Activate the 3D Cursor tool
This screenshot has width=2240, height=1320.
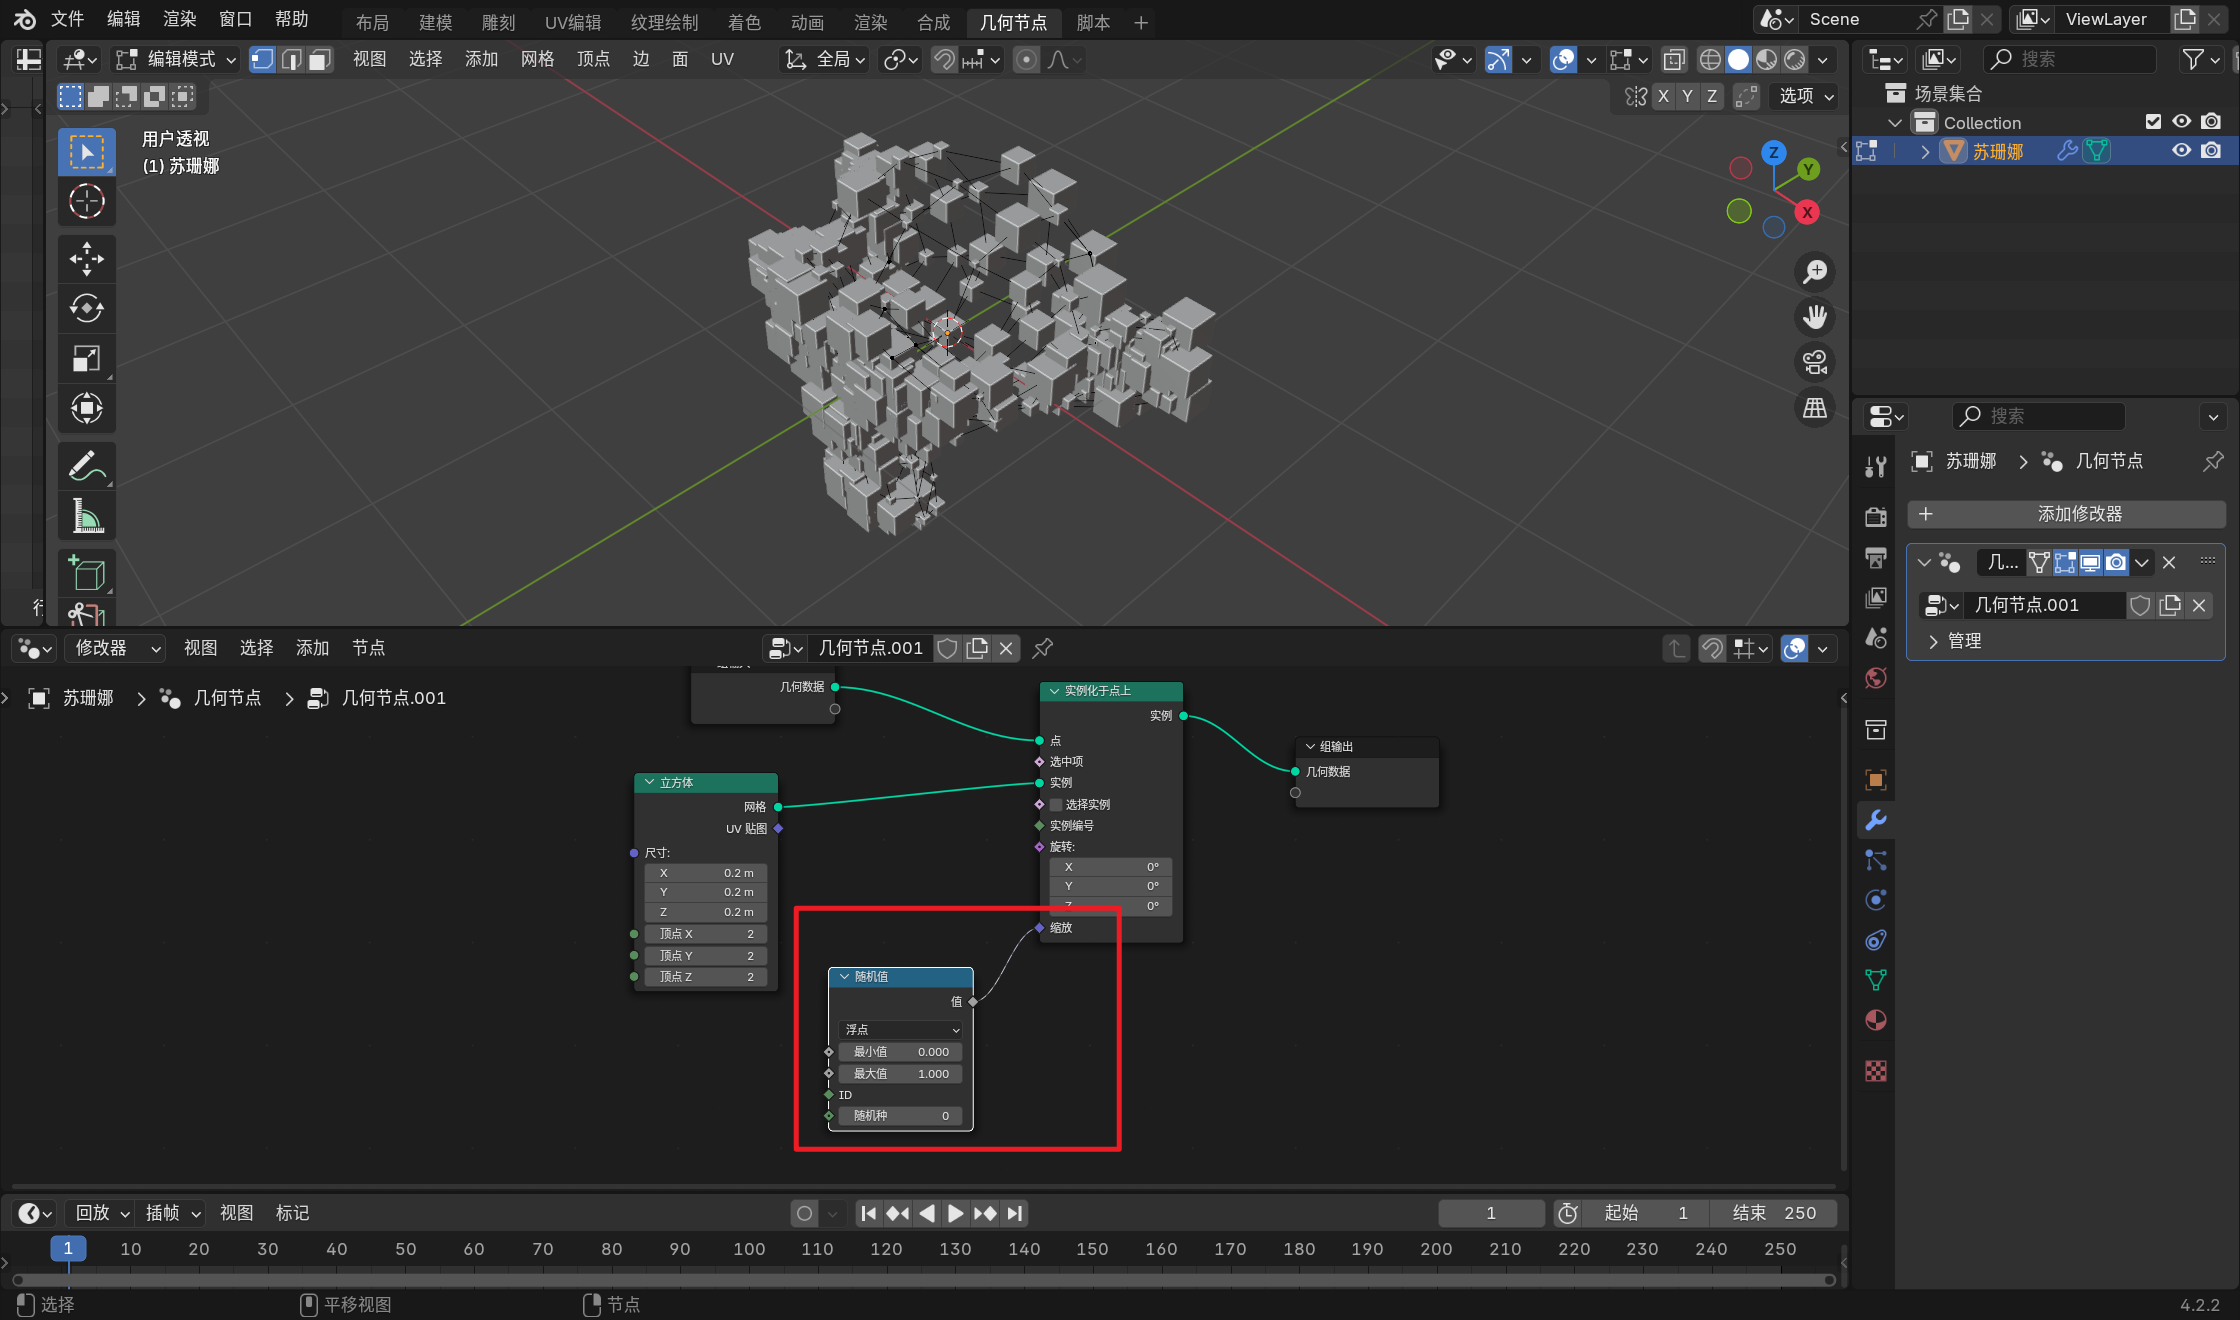[x=86, y=201]
